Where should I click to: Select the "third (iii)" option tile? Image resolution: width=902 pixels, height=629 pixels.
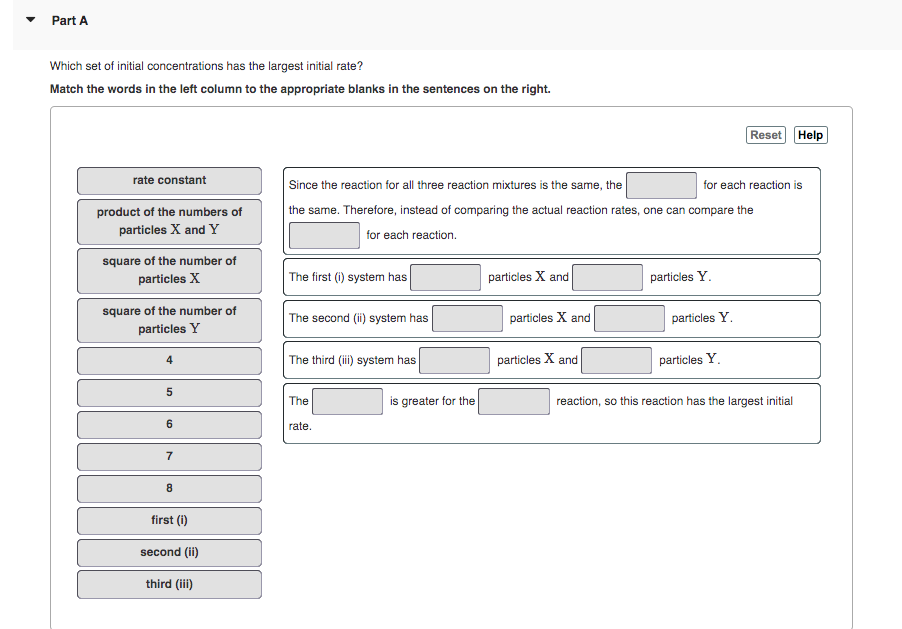168,584
